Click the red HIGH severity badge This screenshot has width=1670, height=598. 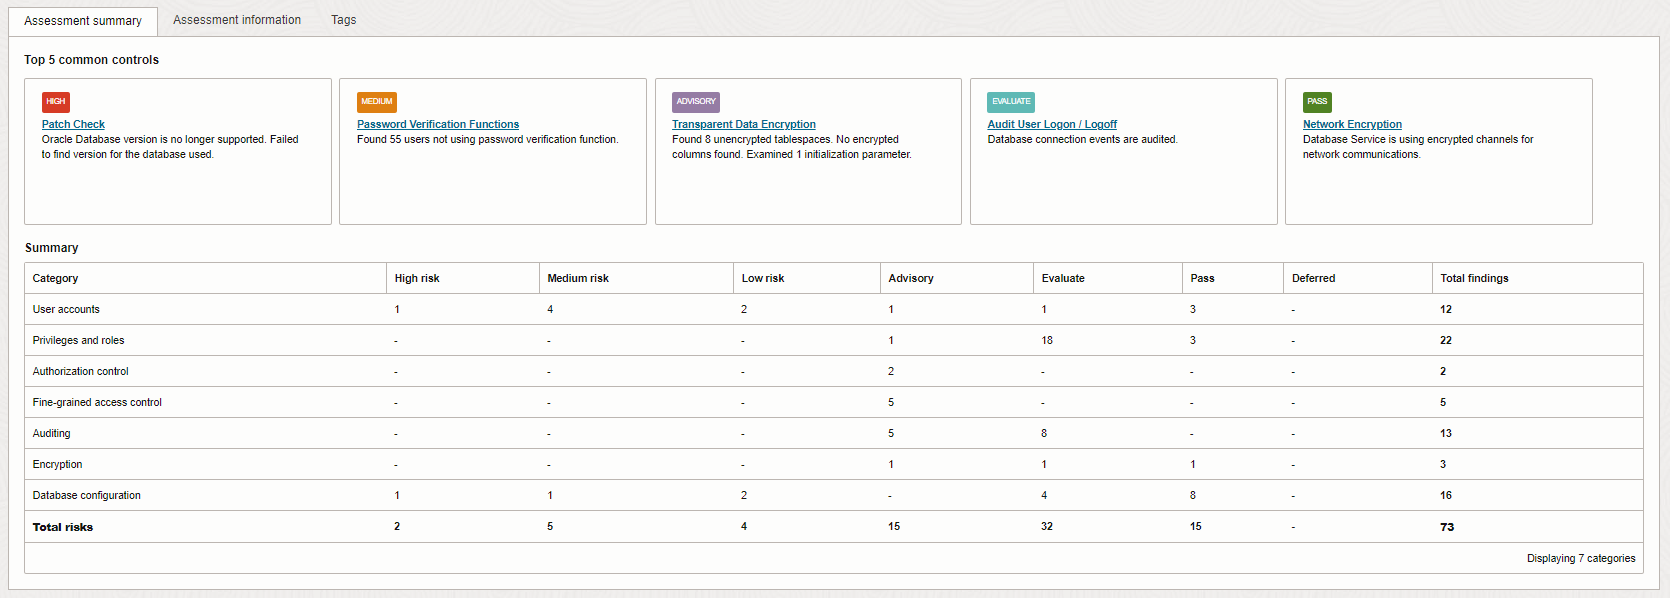click(x=56, y=102)
